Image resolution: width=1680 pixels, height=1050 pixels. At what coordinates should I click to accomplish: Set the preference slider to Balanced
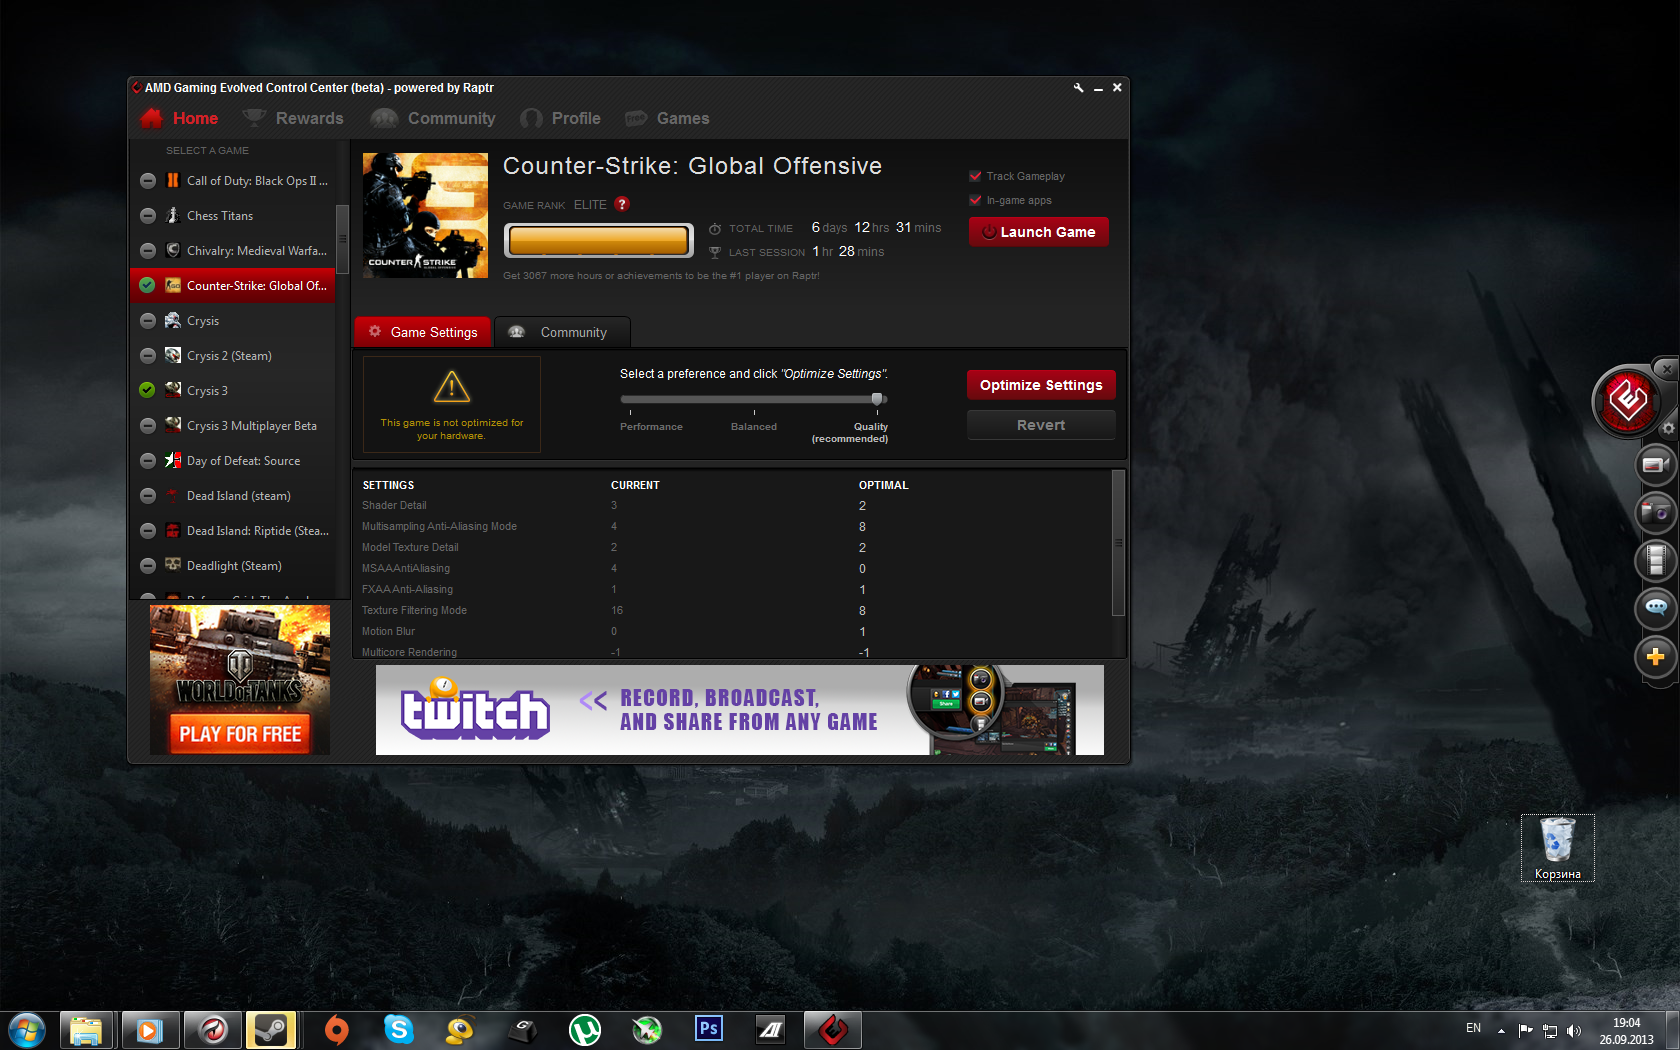[x=754, y=426]
